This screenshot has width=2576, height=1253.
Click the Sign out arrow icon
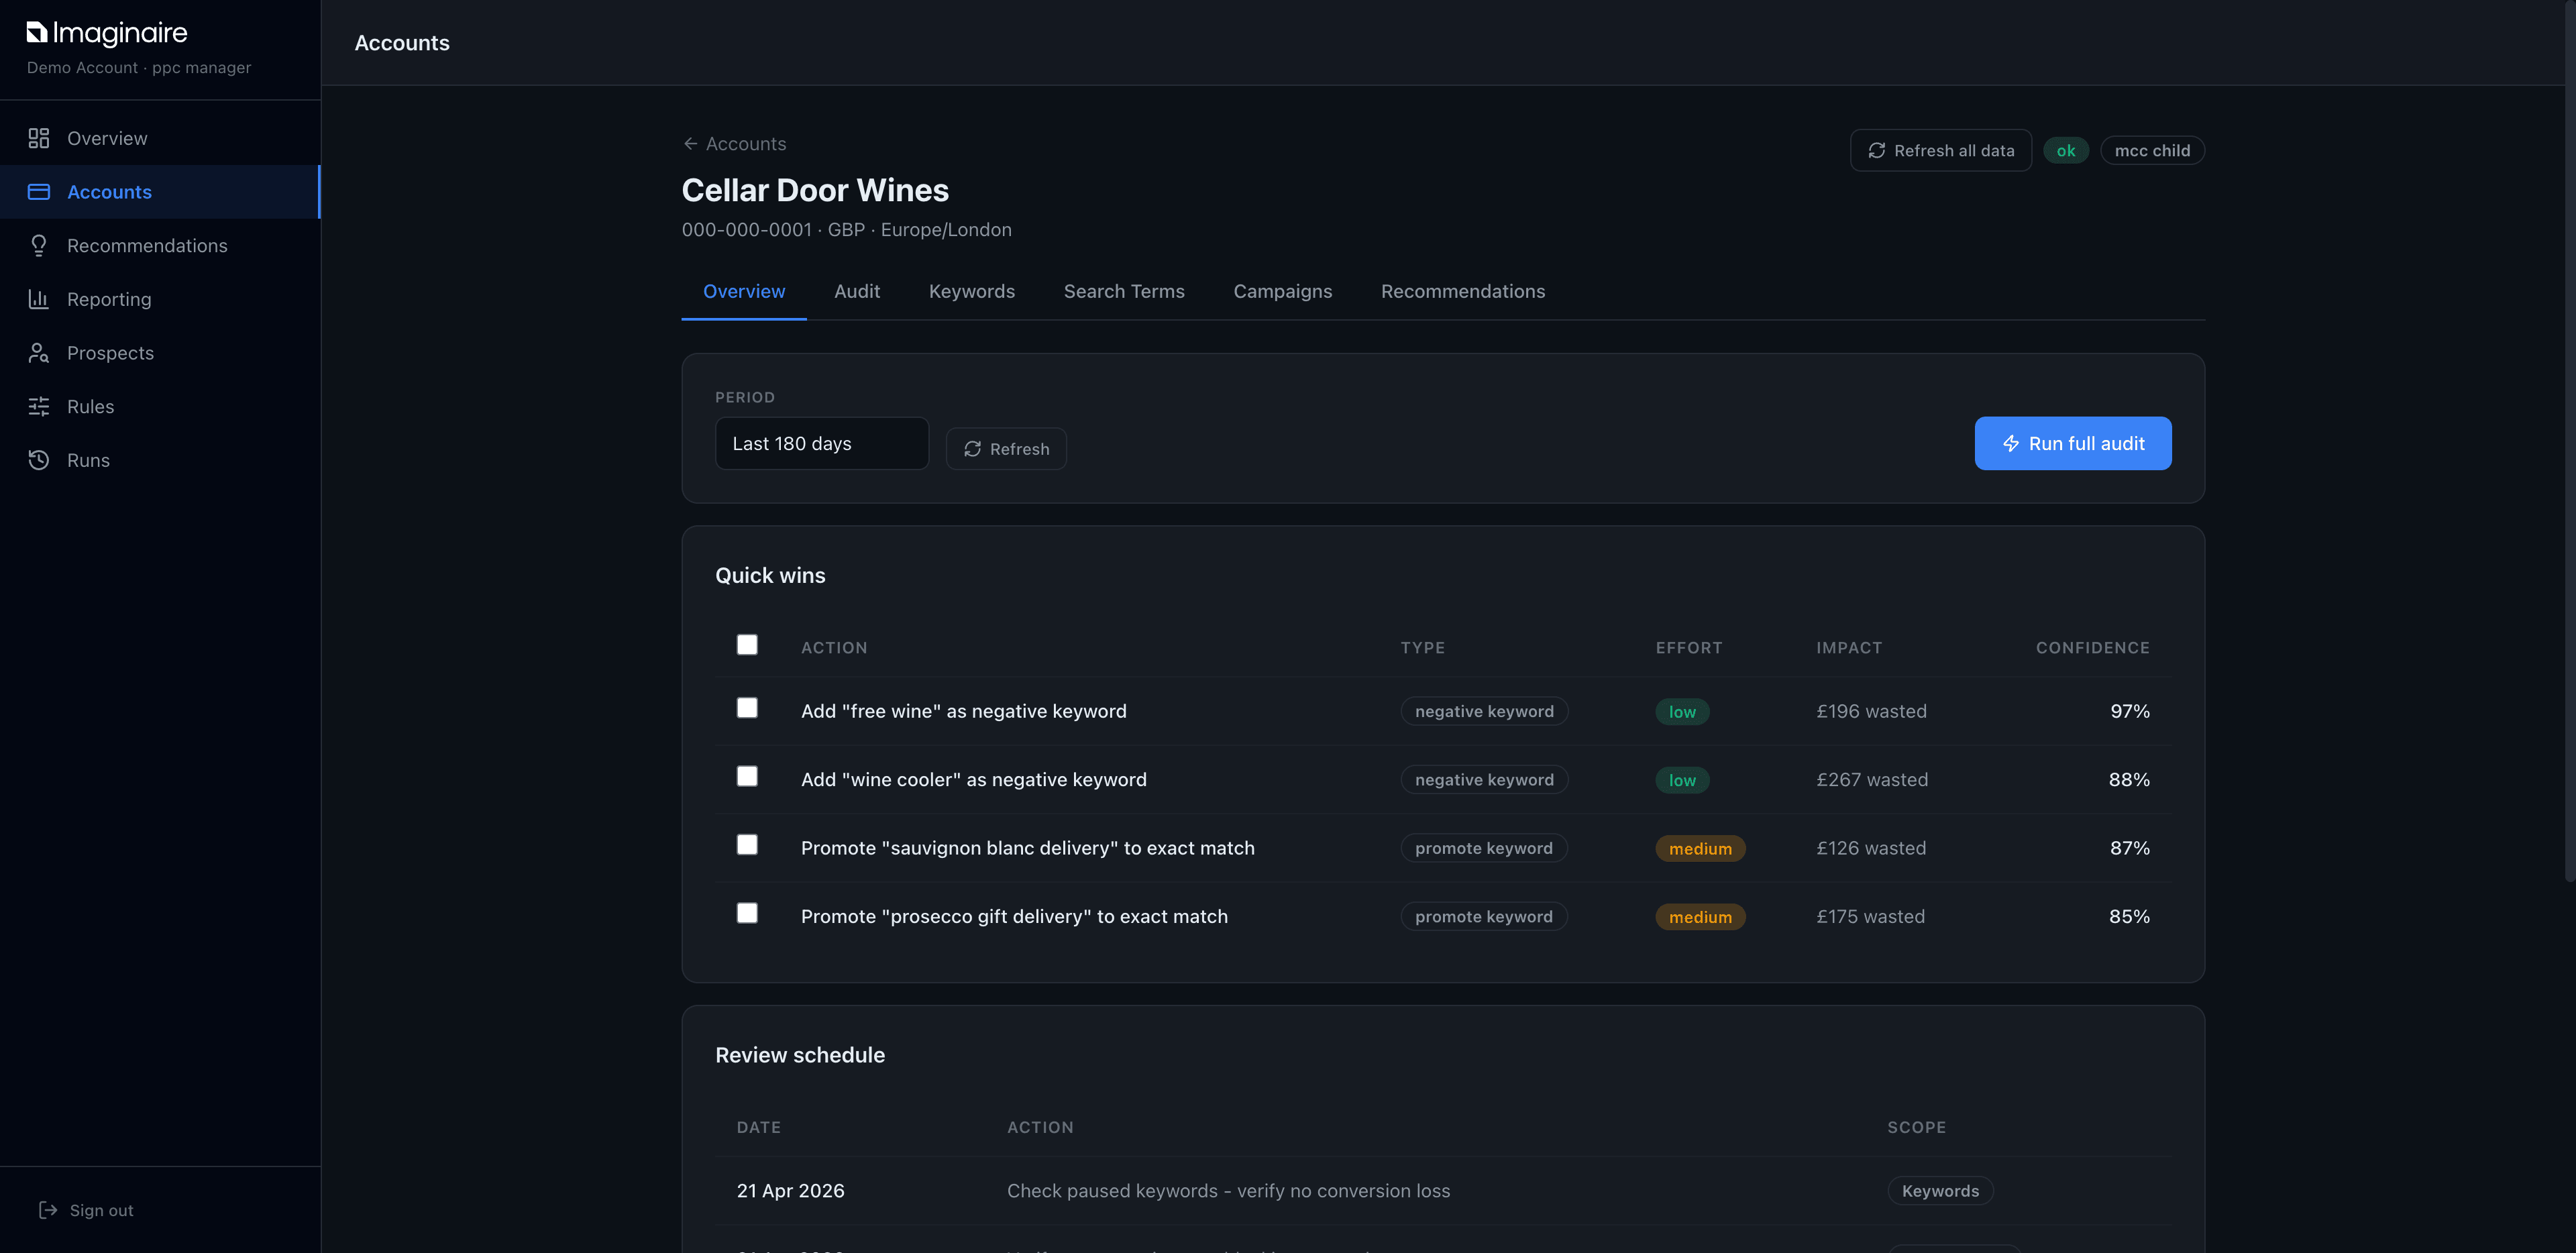48,1210
